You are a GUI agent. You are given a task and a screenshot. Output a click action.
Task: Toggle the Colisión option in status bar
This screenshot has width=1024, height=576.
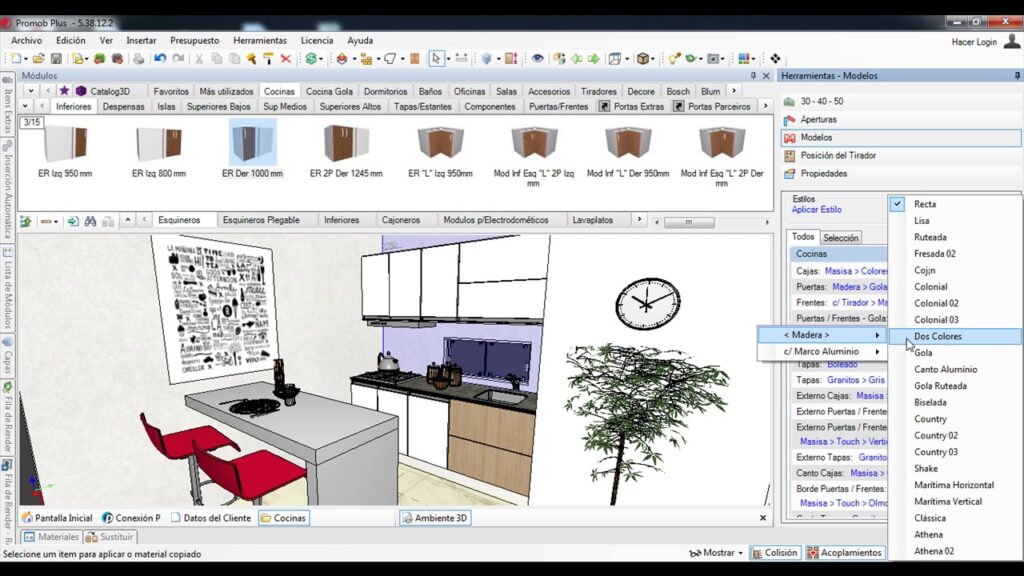(775, 553)
